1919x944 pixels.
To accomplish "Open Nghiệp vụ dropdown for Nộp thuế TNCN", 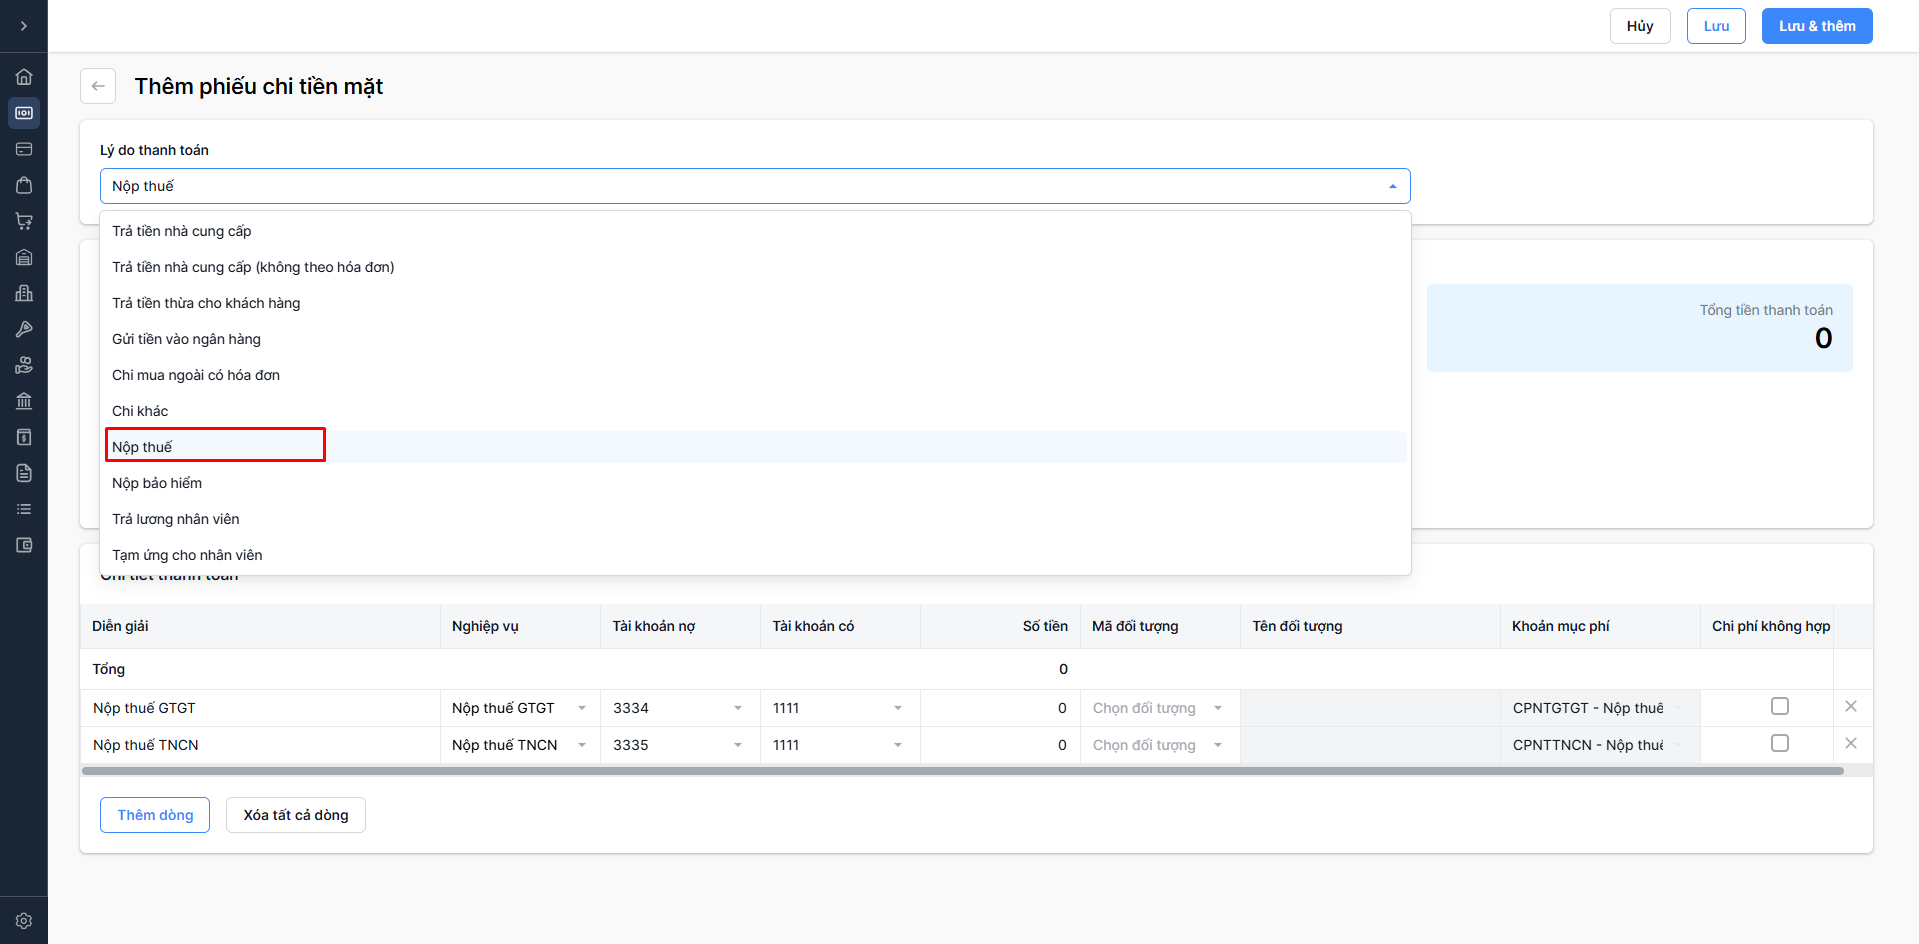I will click(519, 745).
